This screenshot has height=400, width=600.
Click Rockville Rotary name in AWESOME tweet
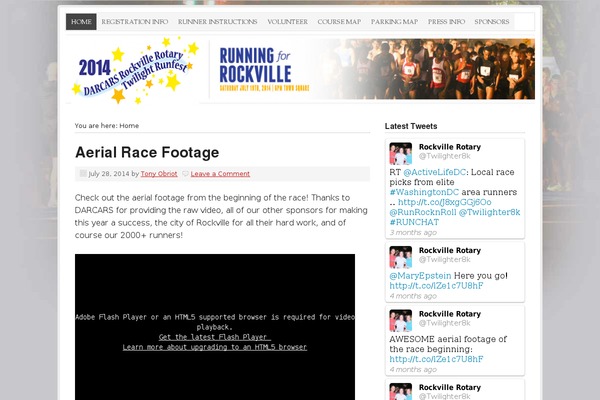pos(450,314)
